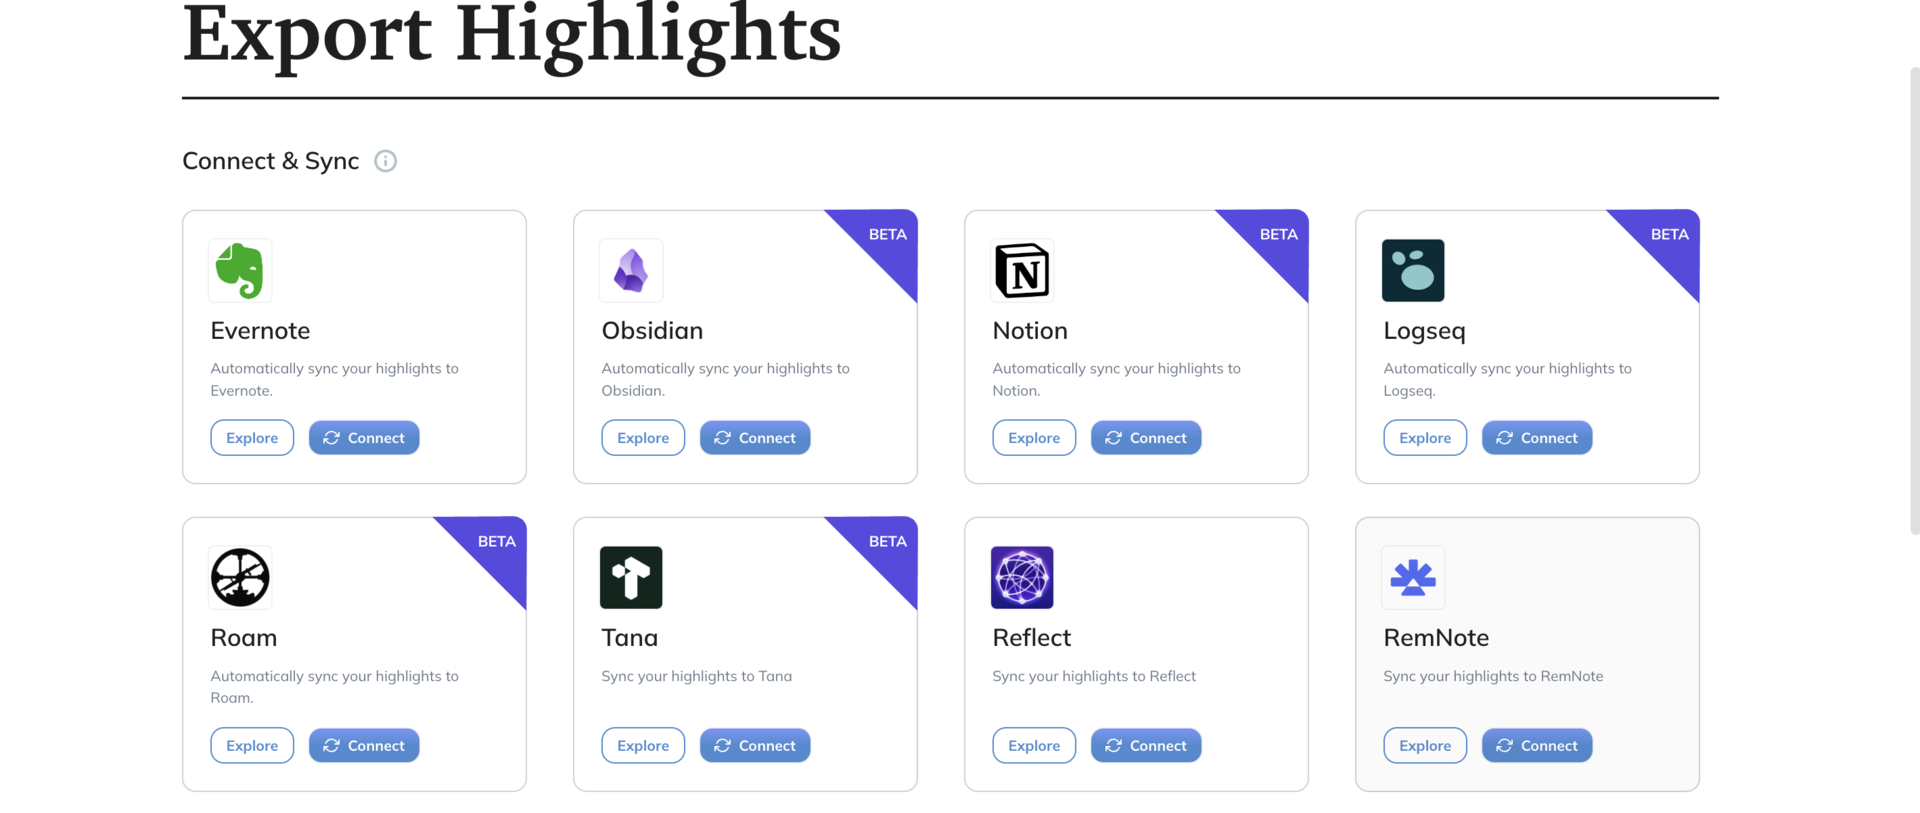
Task: Click the Roam Research logo icon
Action: click(x=240, y=577)
